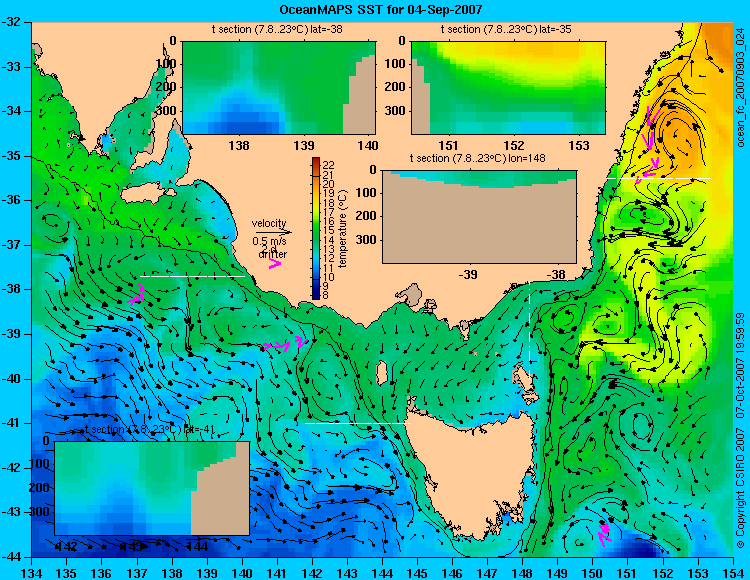Click the vertical 'ocean_fc_20070903_024' label
750x580 pixels.
pos(740,87)
